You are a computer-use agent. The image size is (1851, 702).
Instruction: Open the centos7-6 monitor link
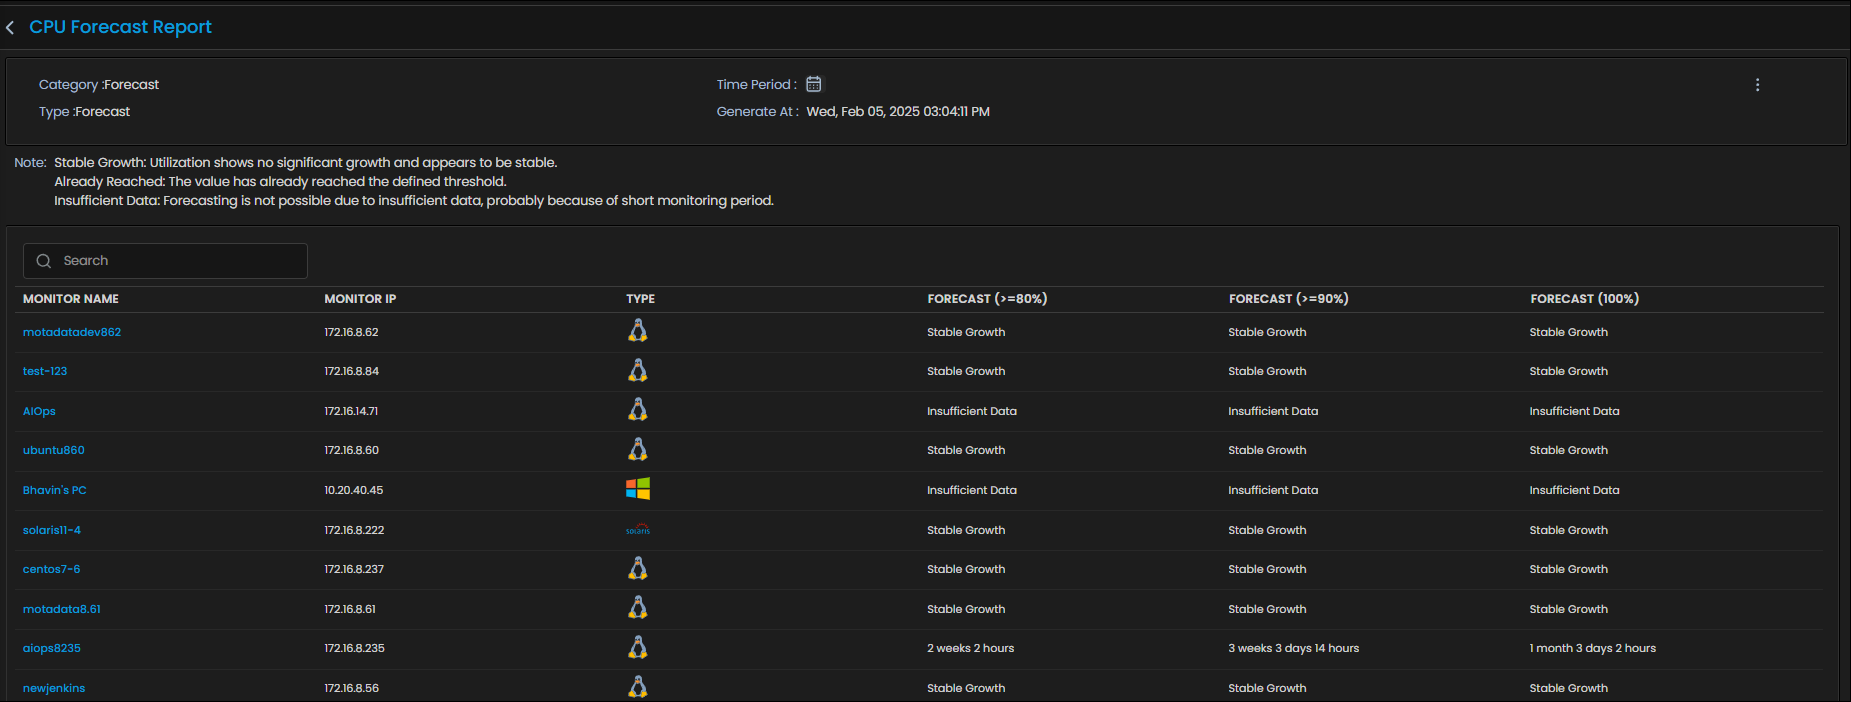tap(52, 569)
